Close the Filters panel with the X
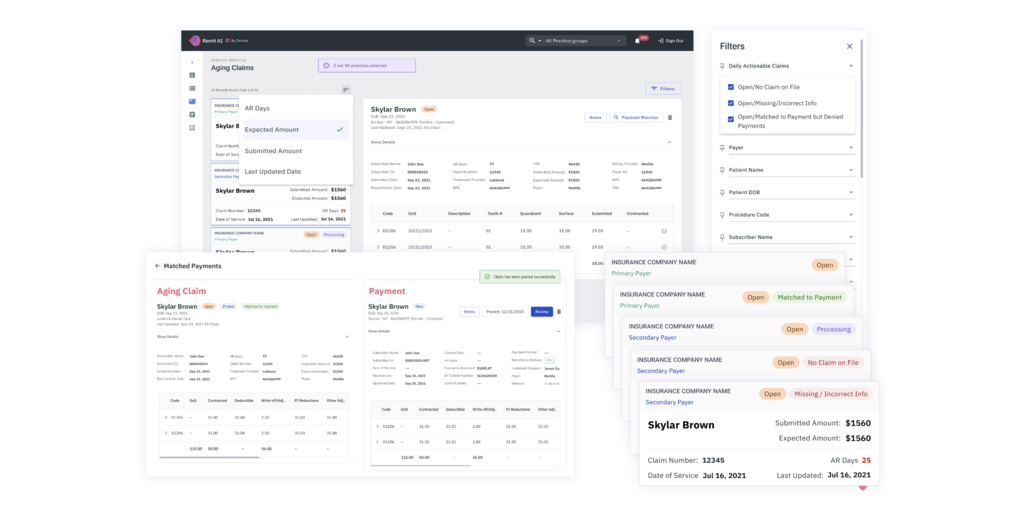The width and height of the screenshot is (1024, 512). tap(849, 46)
